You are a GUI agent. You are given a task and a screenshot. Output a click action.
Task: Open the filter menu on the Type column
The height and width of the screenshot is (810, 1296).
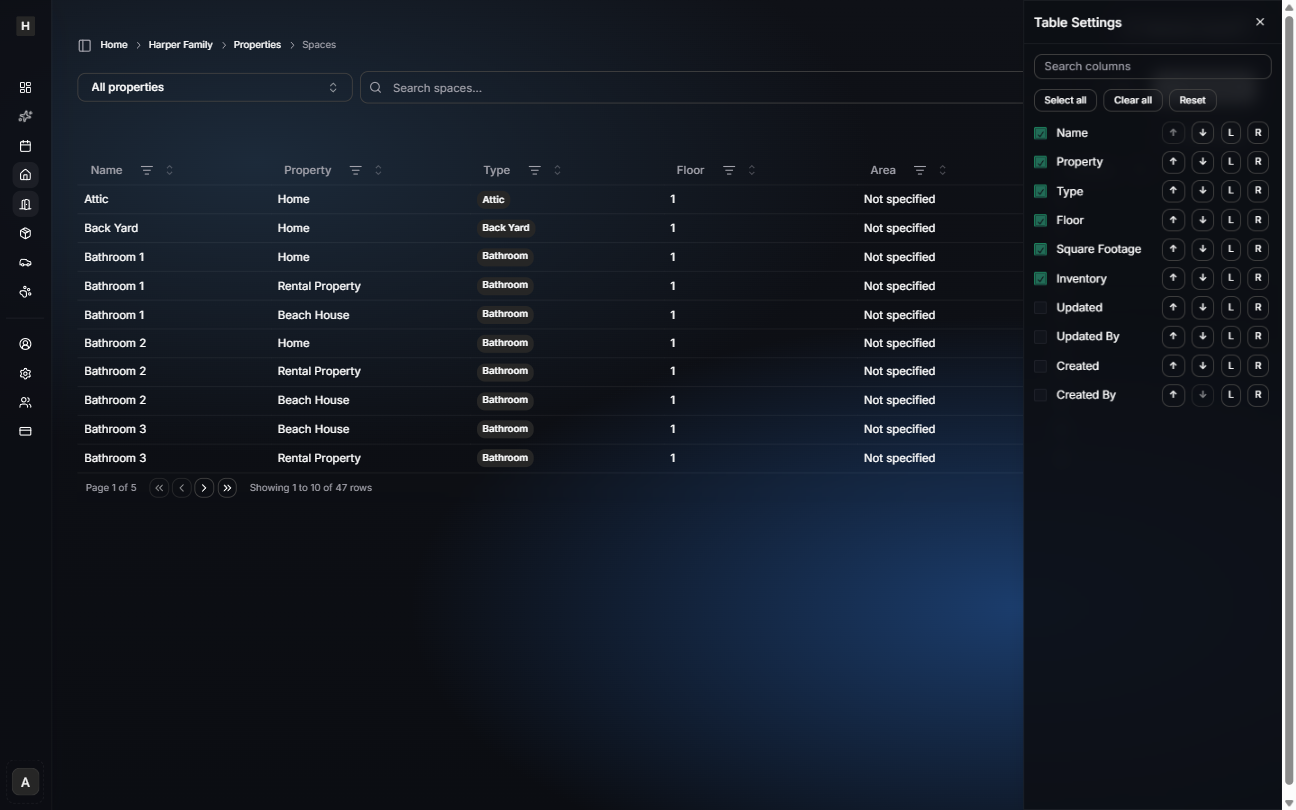click(x=534, y=170)
